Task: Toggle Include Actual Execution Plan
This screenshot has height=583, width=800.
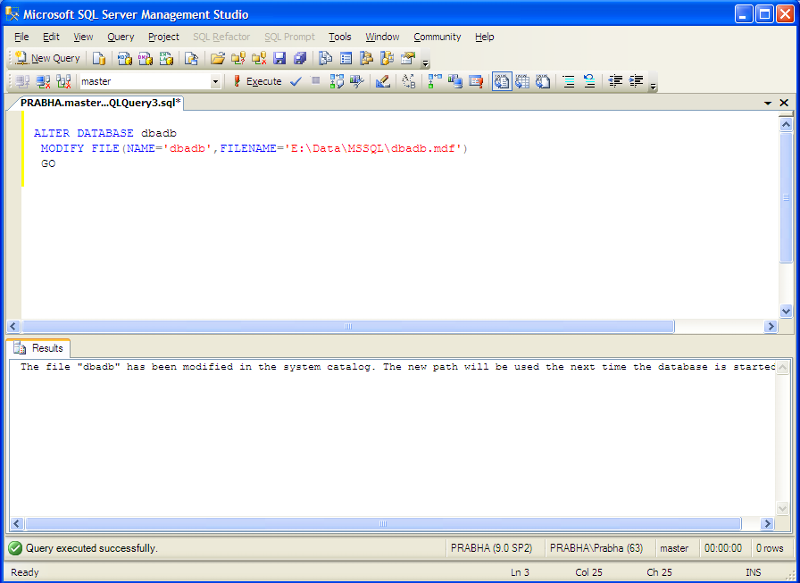Action: click(435, 81)
